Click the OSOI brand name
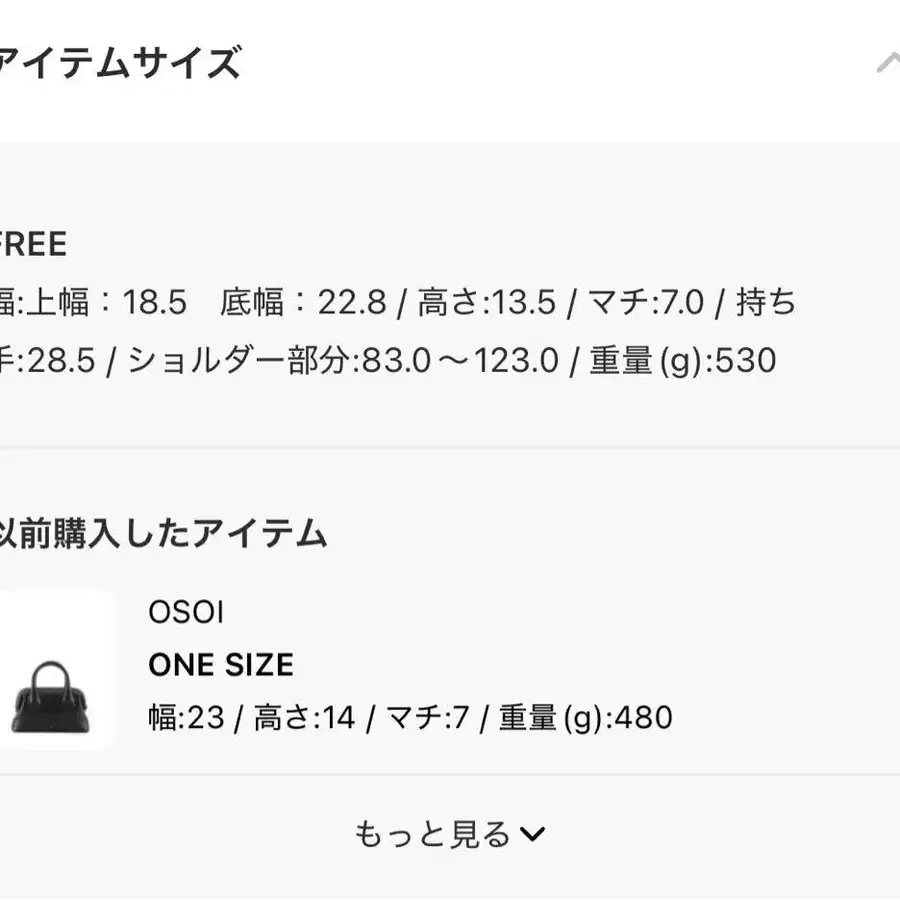Screen dimensions: 900x900 [x=186, y=612]
